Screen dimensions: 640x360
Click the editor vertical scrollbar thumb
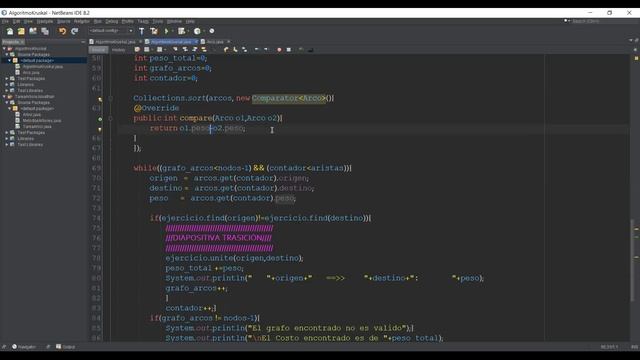[x=633, y=260]
